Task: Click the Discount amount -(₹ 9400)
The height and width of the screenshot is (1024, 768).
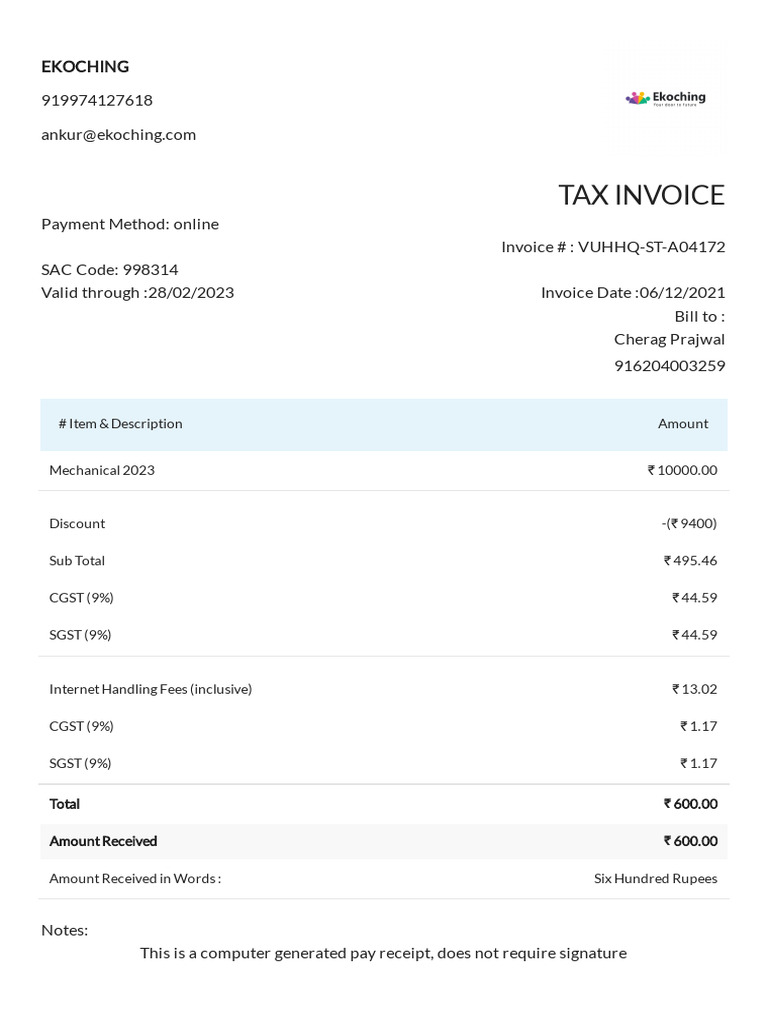Action: [689, 523]
